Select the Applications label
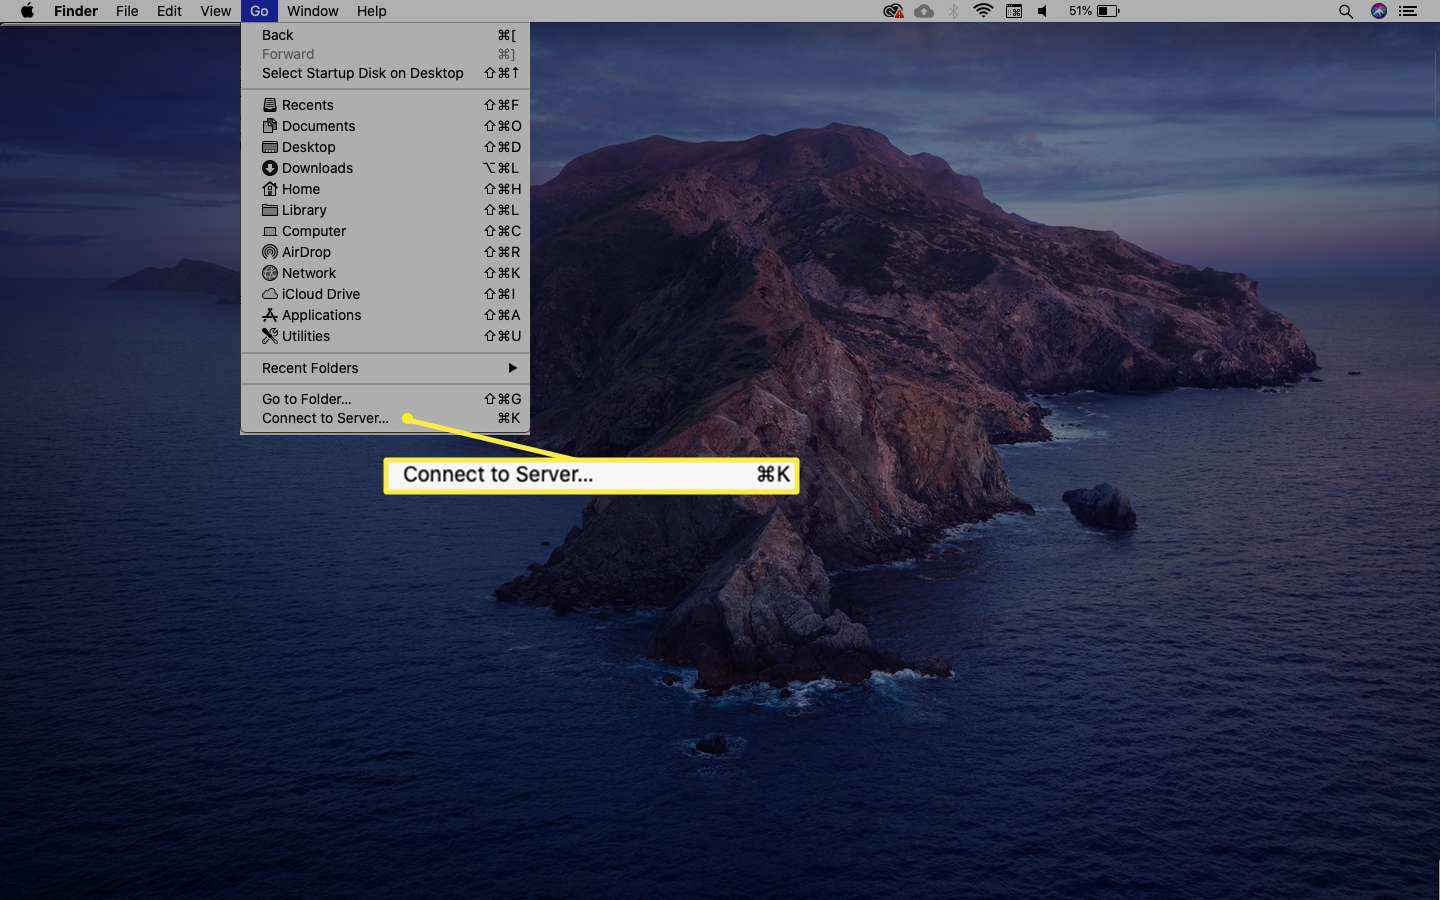 click(321, 315)
